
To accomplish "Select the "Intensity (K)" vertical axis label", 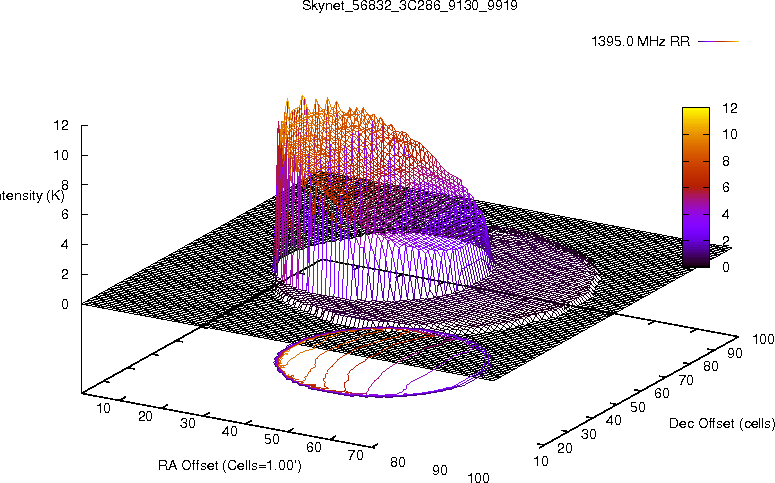I will pyautogui.click(x=32, y=196).
